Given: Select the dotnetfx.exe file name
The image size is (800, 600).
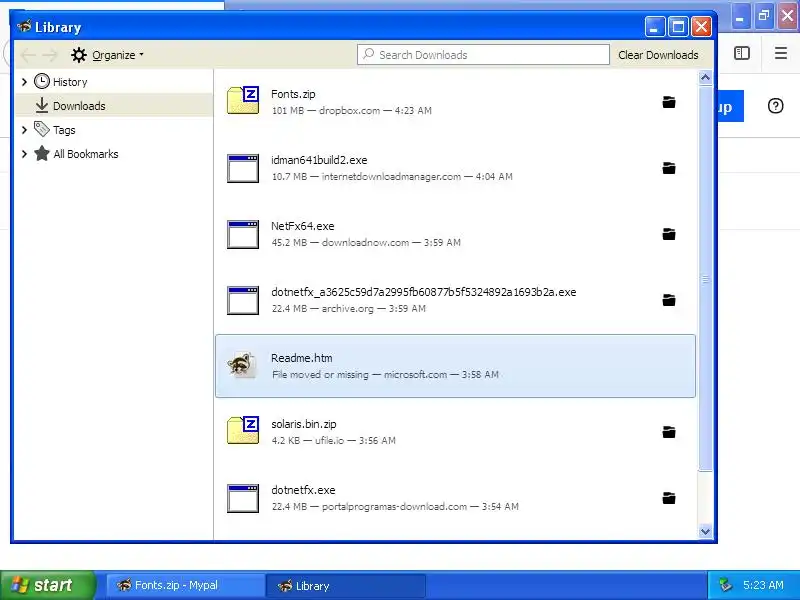Looking at the screenshot, I should [x=303, y=490].
